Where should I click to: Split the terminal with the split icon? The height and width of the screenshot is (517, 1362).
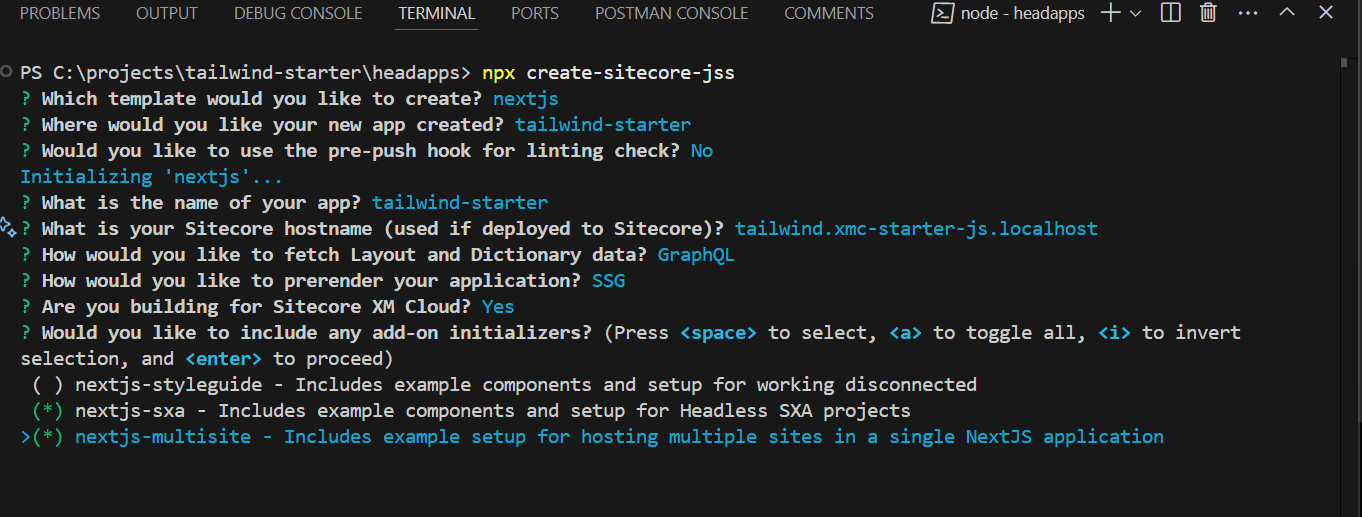[x=1171, y=13]
